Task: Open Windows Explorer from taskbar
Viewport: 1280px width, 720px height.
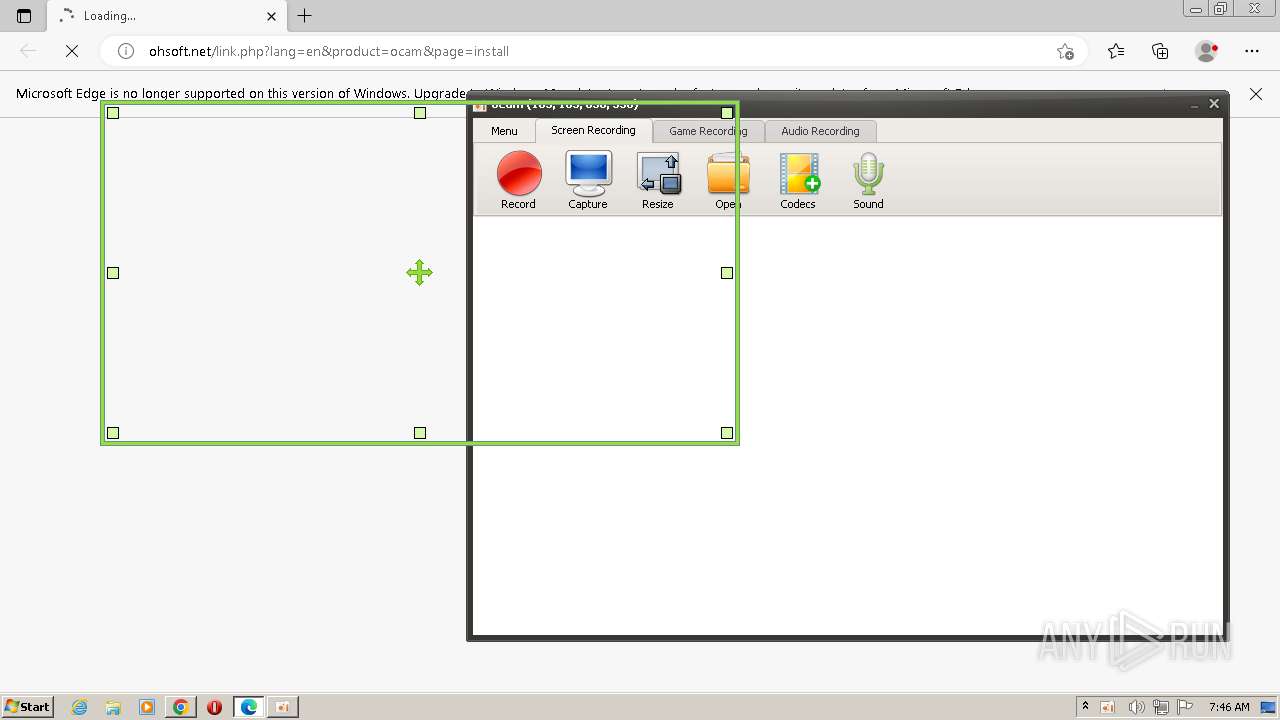Action: (113, 707)
